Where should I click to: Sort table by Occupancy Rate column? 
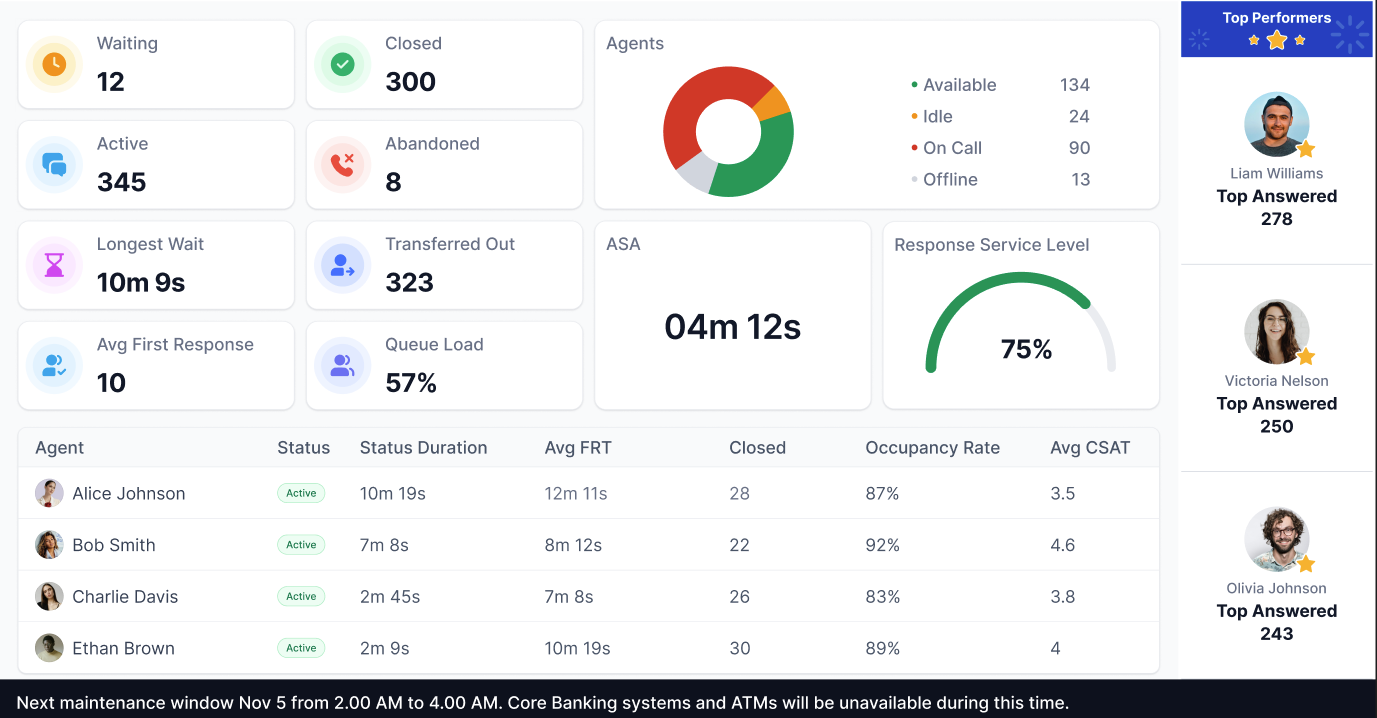coord(932,448)
